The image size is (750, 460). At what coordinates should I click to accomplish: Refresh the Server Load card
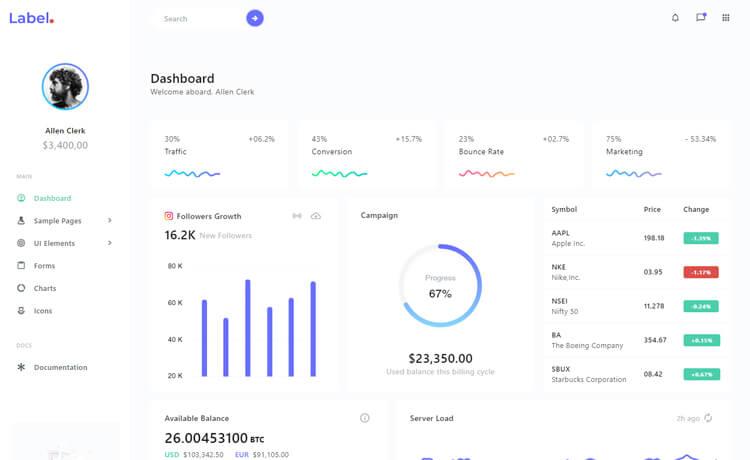coord(709,418)
